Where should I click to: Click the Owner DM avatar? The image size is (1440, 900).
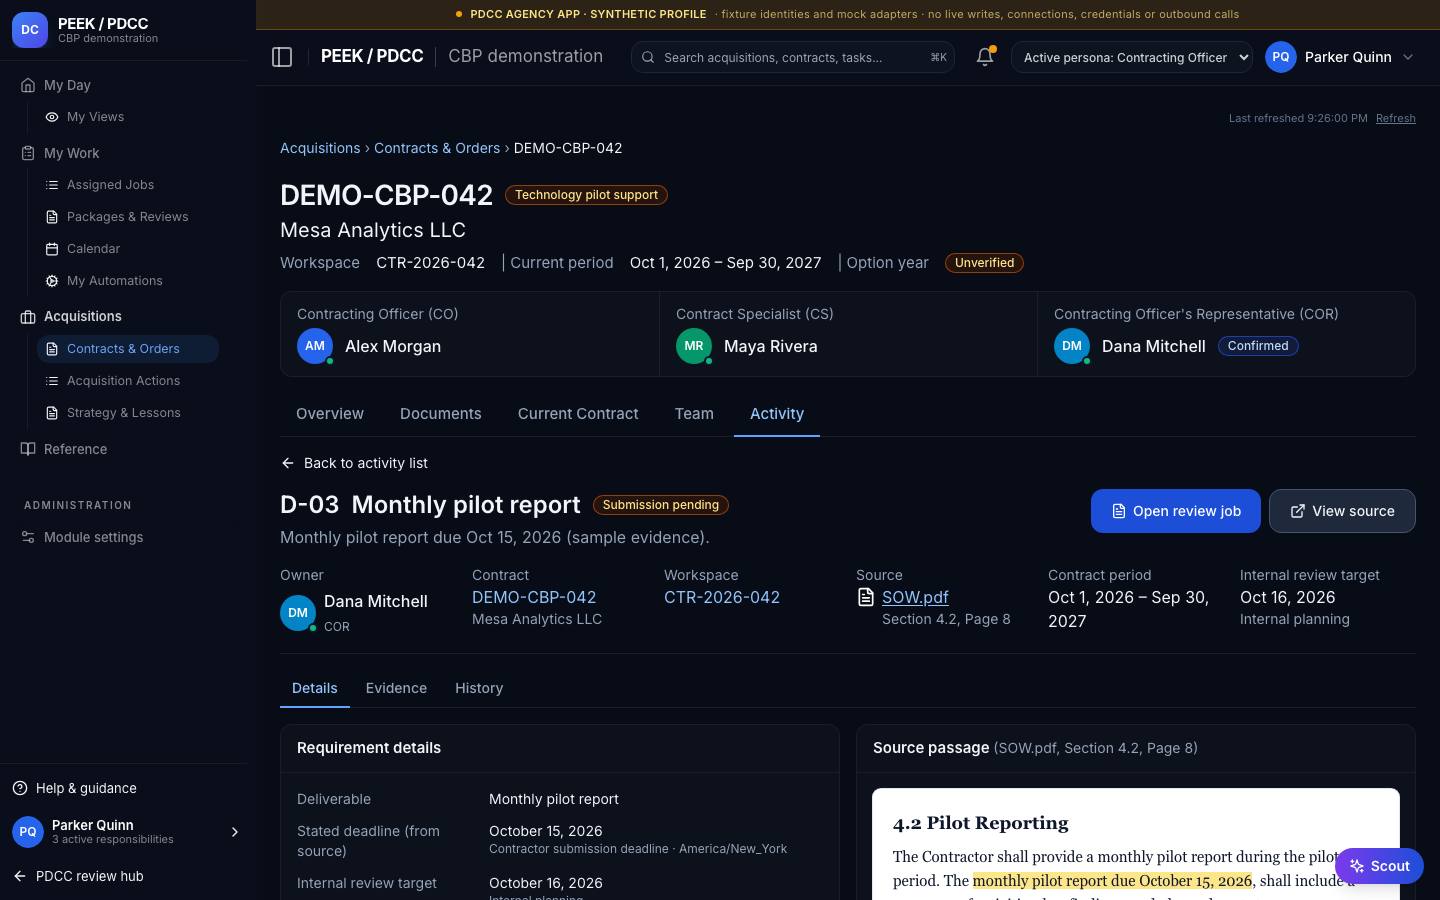point(298,613)
